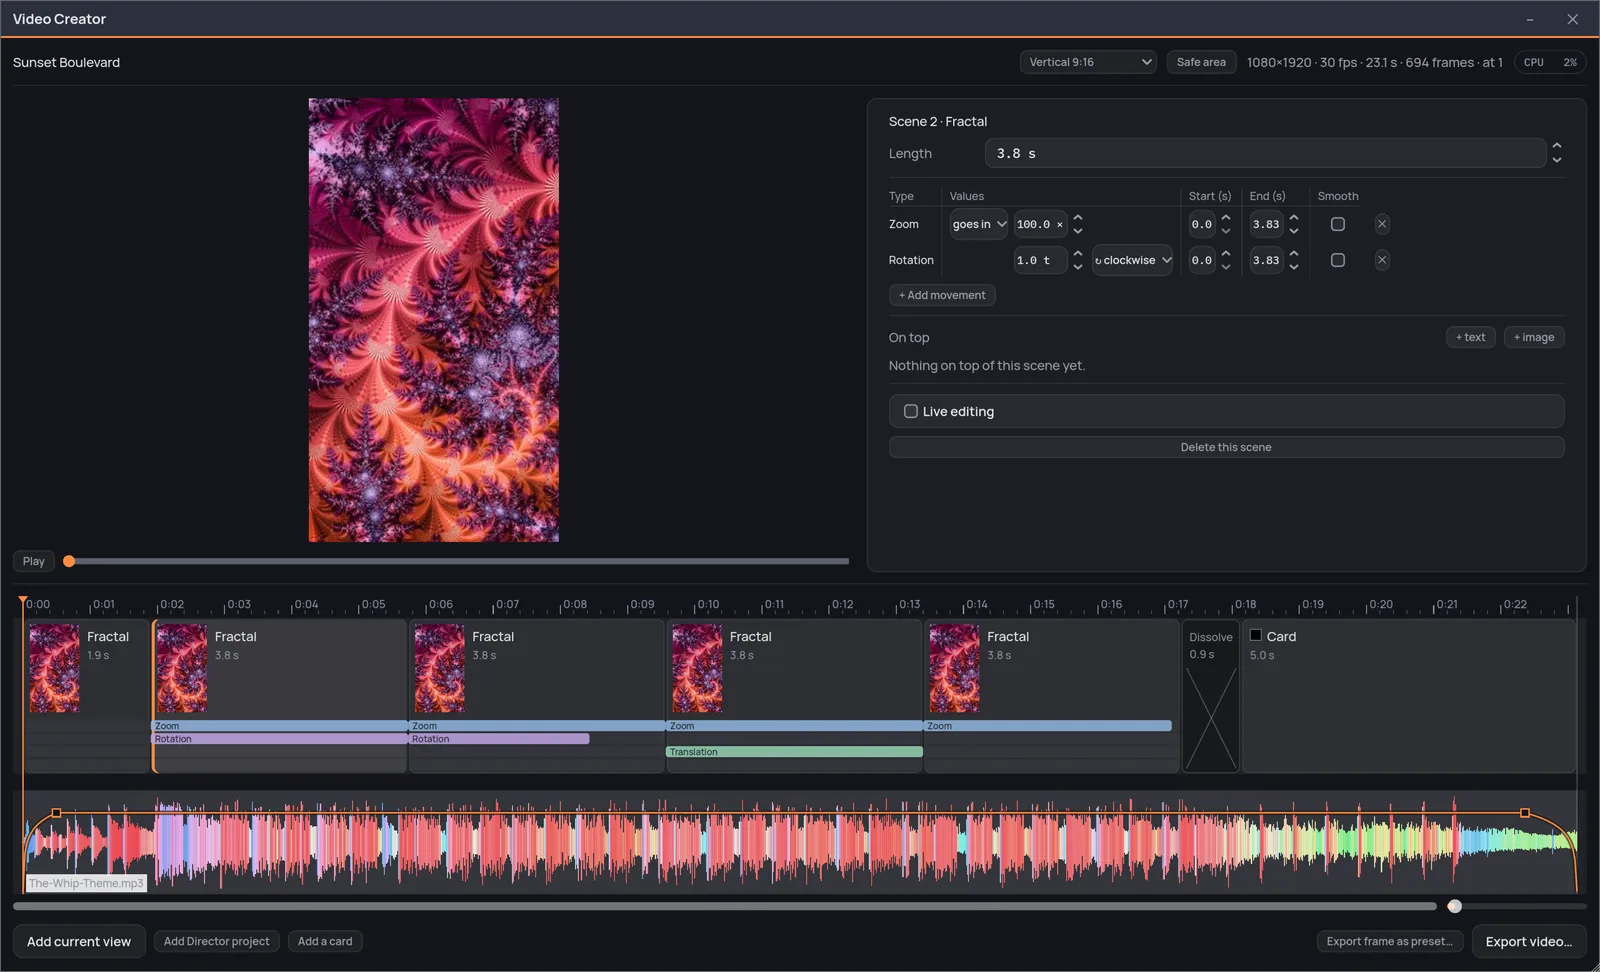Click The-Whip-Theme.mp3 audio label
The height and width of the screenshot is (972, 1600).
(86, 883)
